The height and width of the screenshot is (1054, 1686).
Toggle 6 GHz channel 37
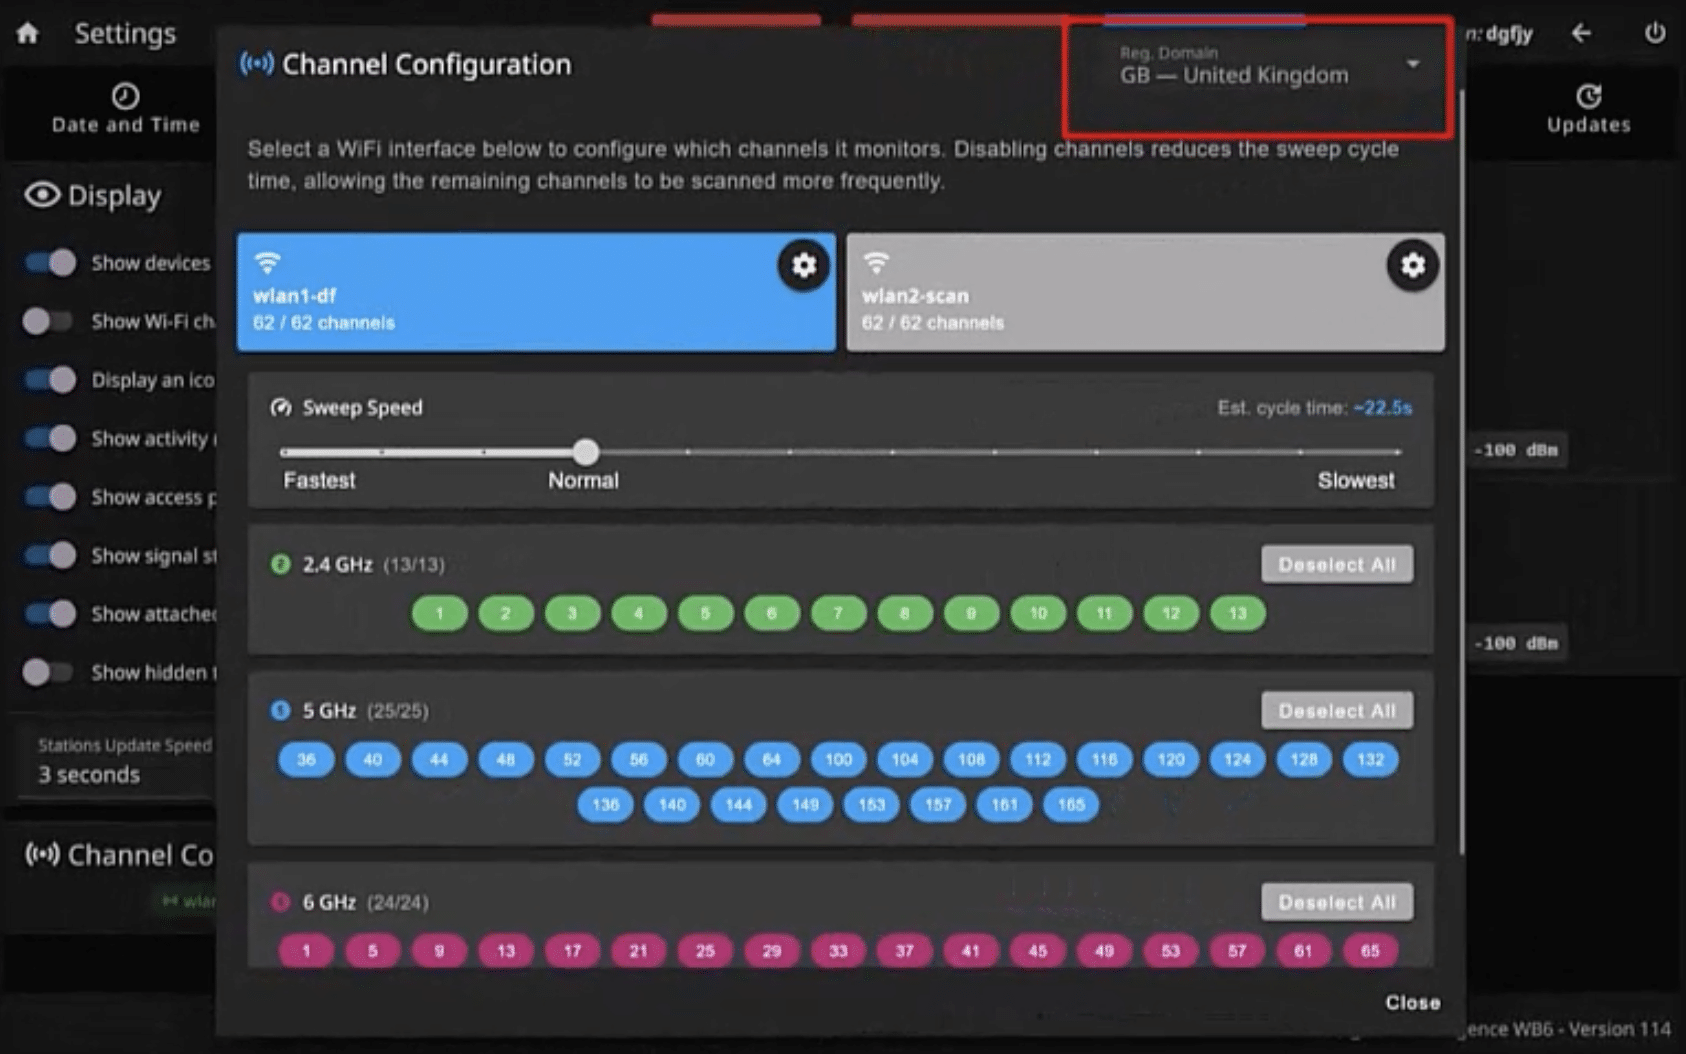pos(904,951)
